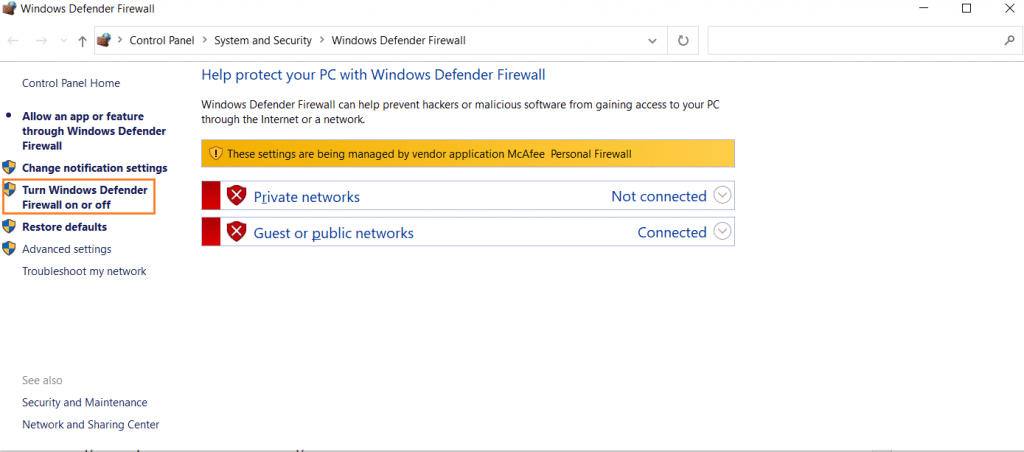The height and width of the screenshot is (452, 1024).
Task: Click the Forward navigation arrow
Action: (x=41, y=41)
